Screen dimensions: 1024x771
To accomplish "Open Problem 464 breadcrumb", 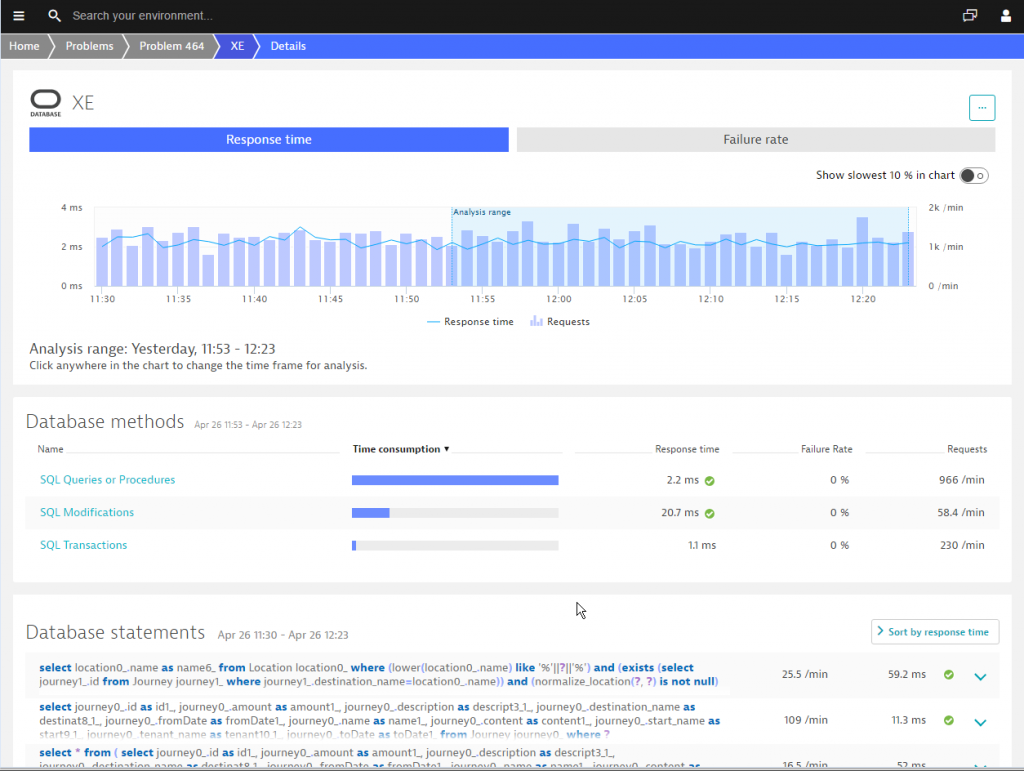I will click(x=172, y=46).
